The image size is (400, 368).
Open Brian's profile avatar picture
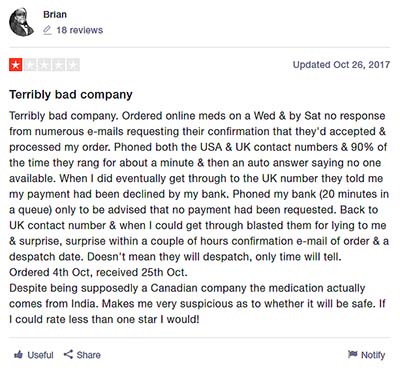point(21,22)
